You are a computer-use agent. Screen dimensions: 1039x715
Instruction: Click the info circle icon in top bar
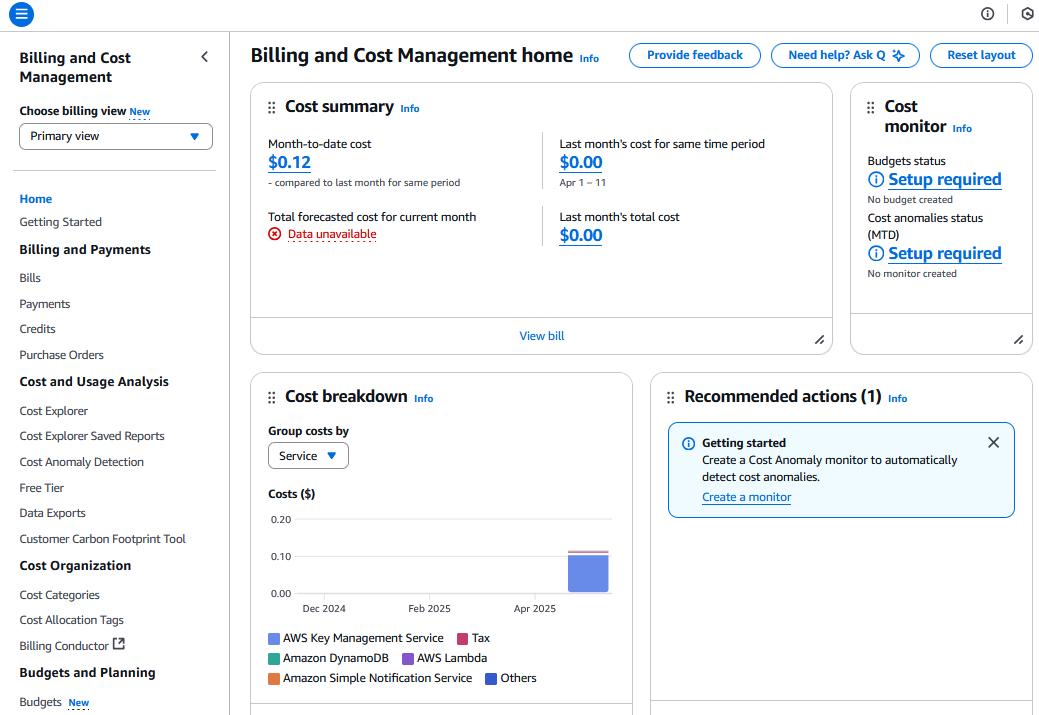987,14
